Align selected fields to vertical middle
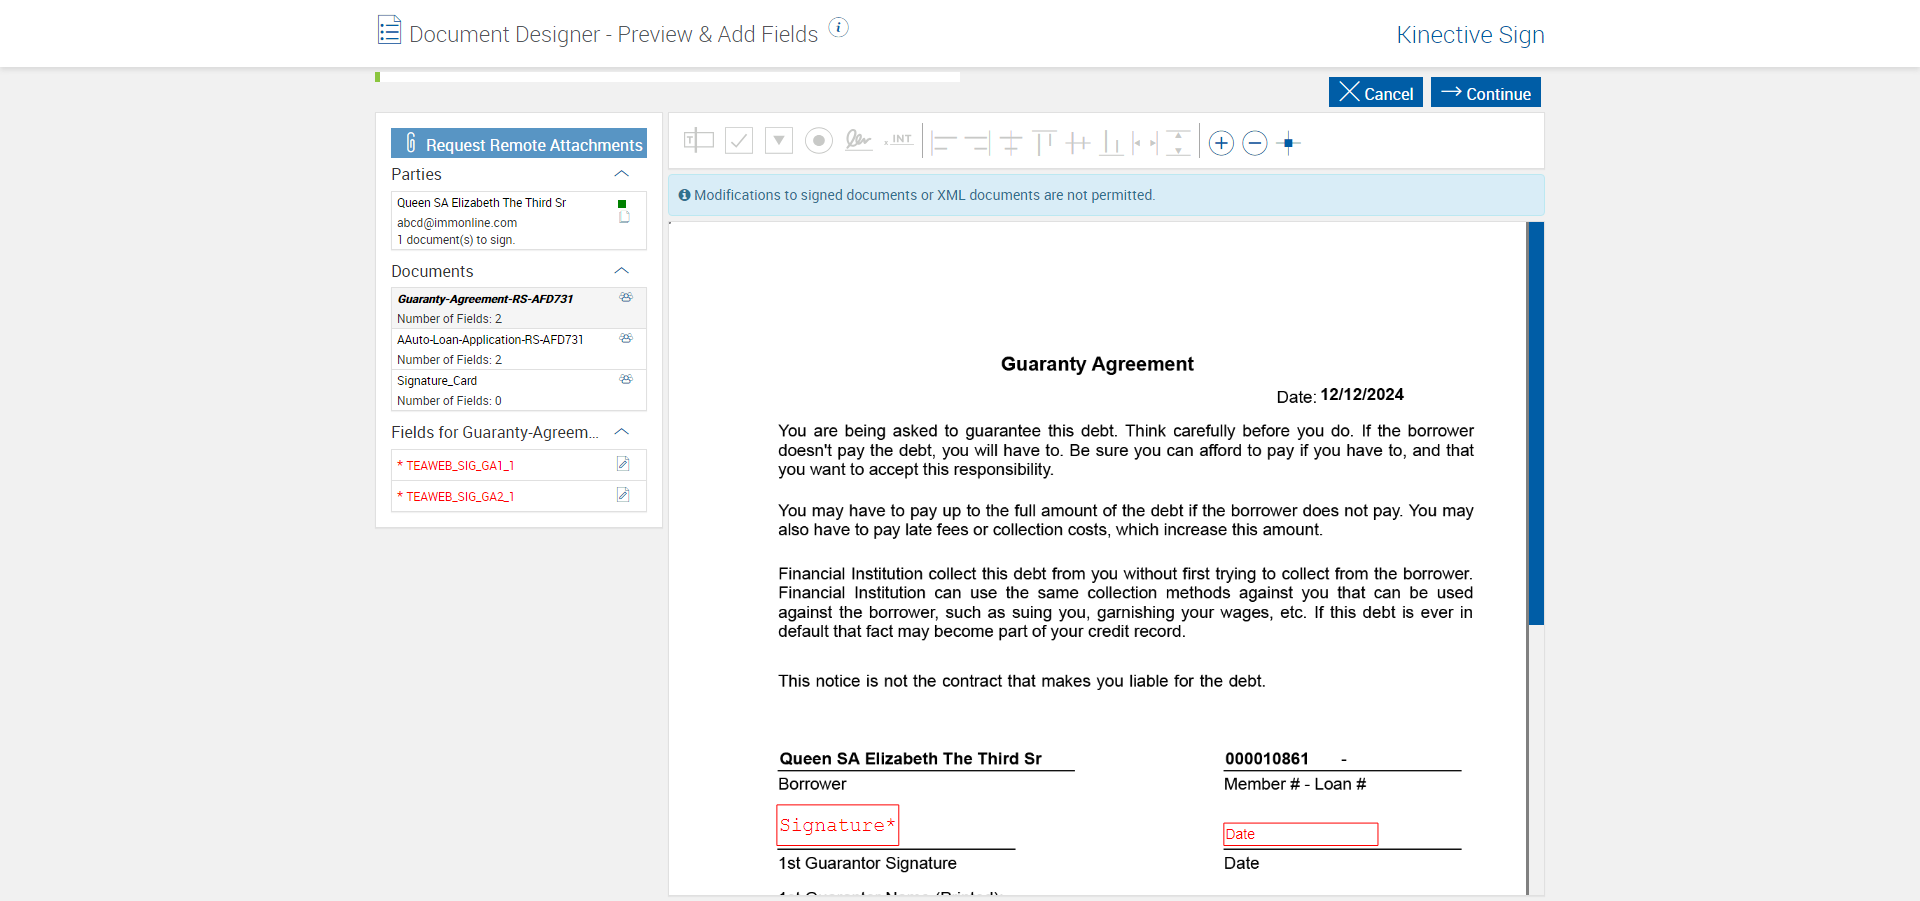The height and width of the screenshot is (901, 1920). [1077, 143]
